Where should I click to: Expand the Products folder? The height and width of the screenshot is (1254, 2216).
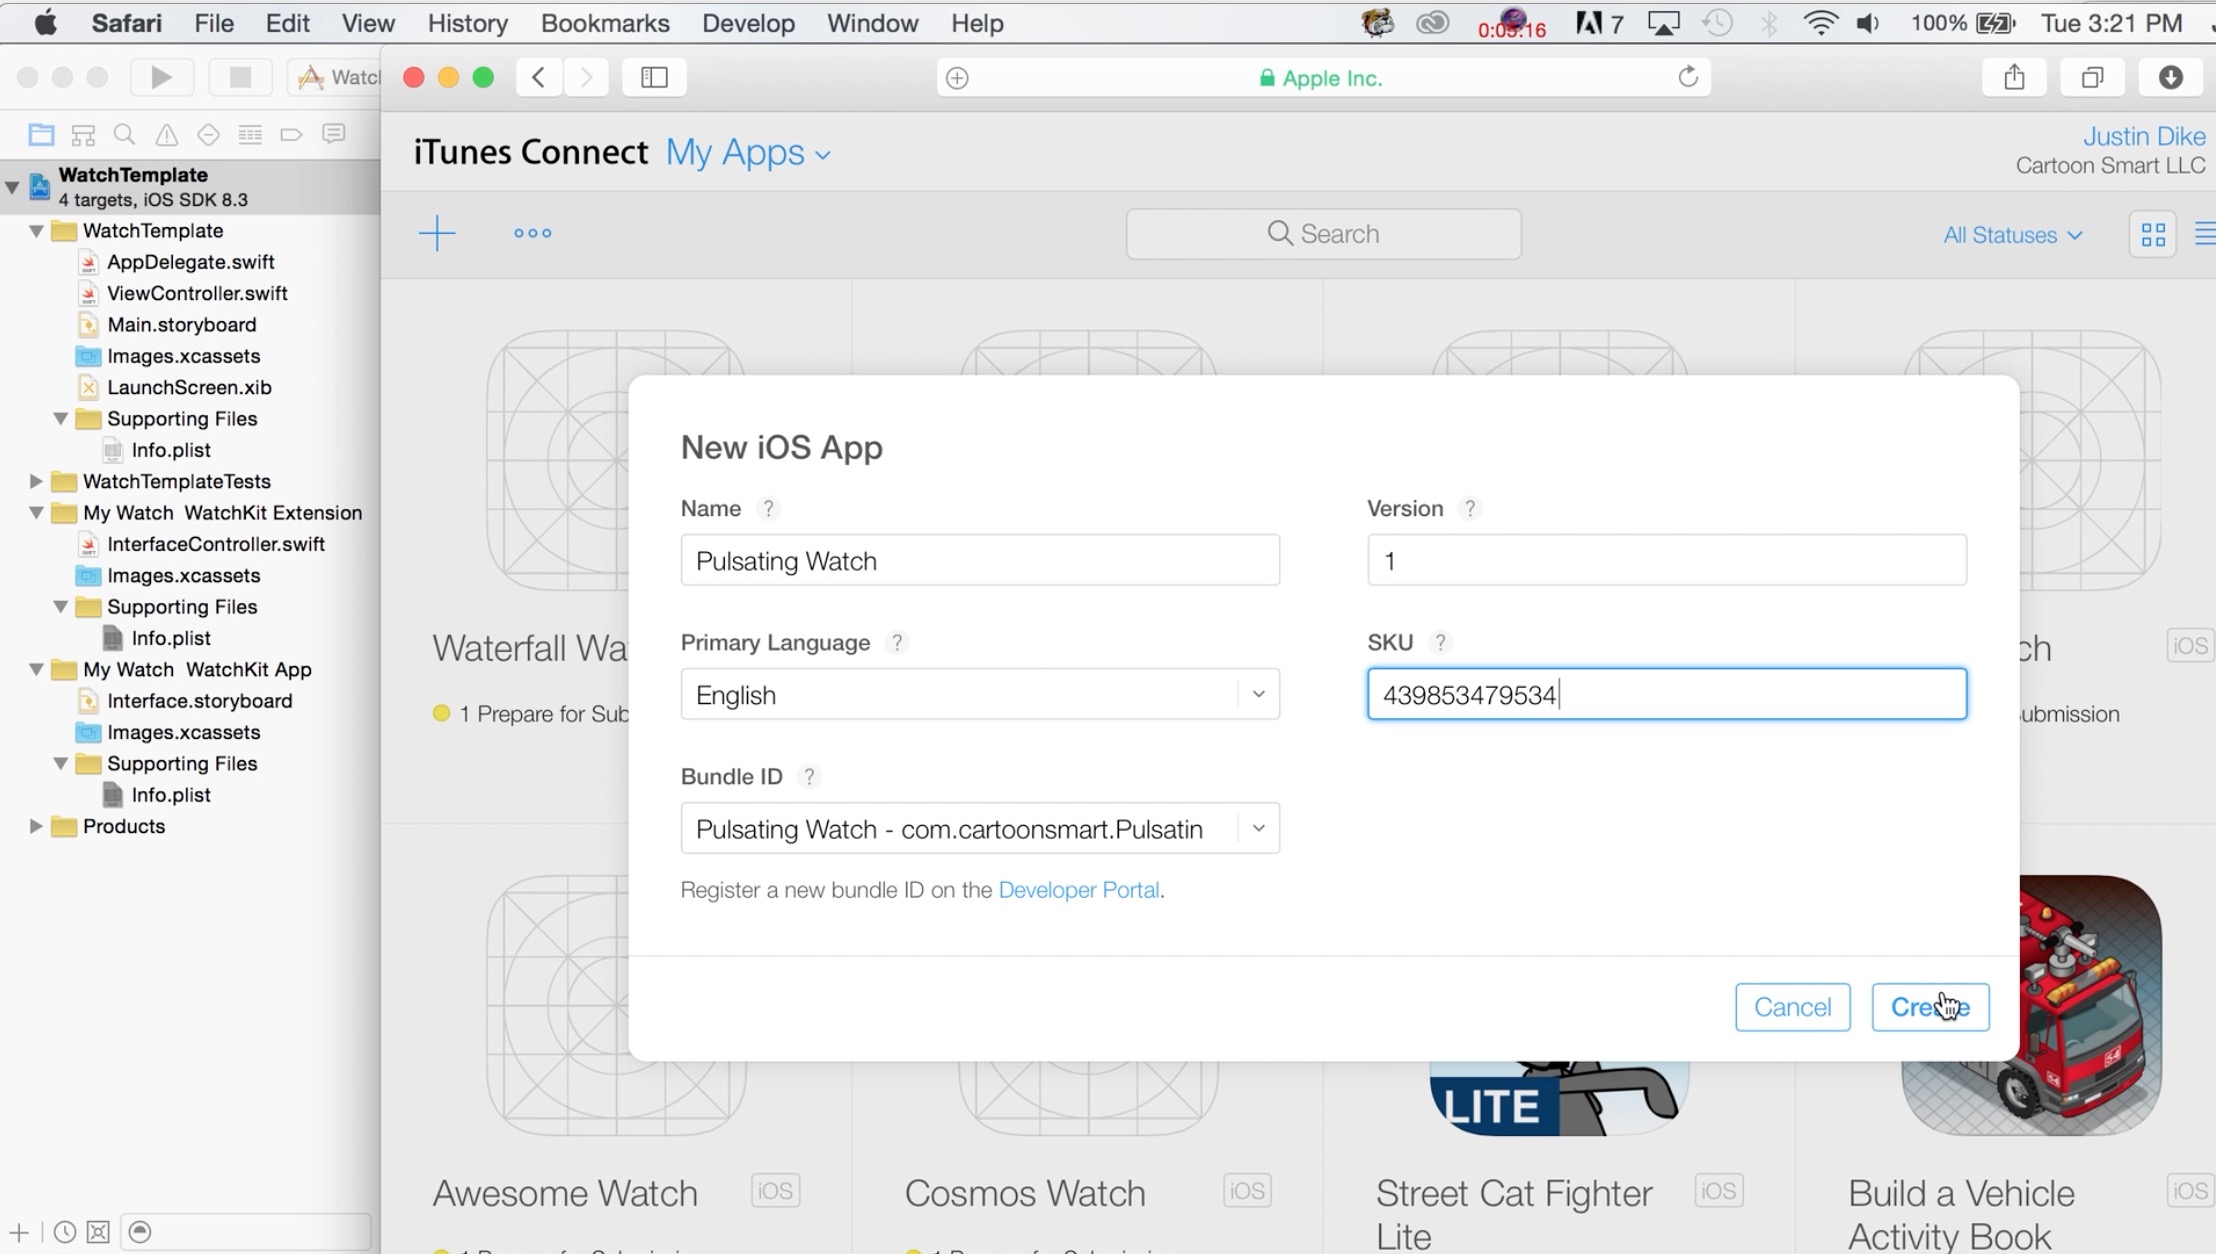click(x=36, y=826)
